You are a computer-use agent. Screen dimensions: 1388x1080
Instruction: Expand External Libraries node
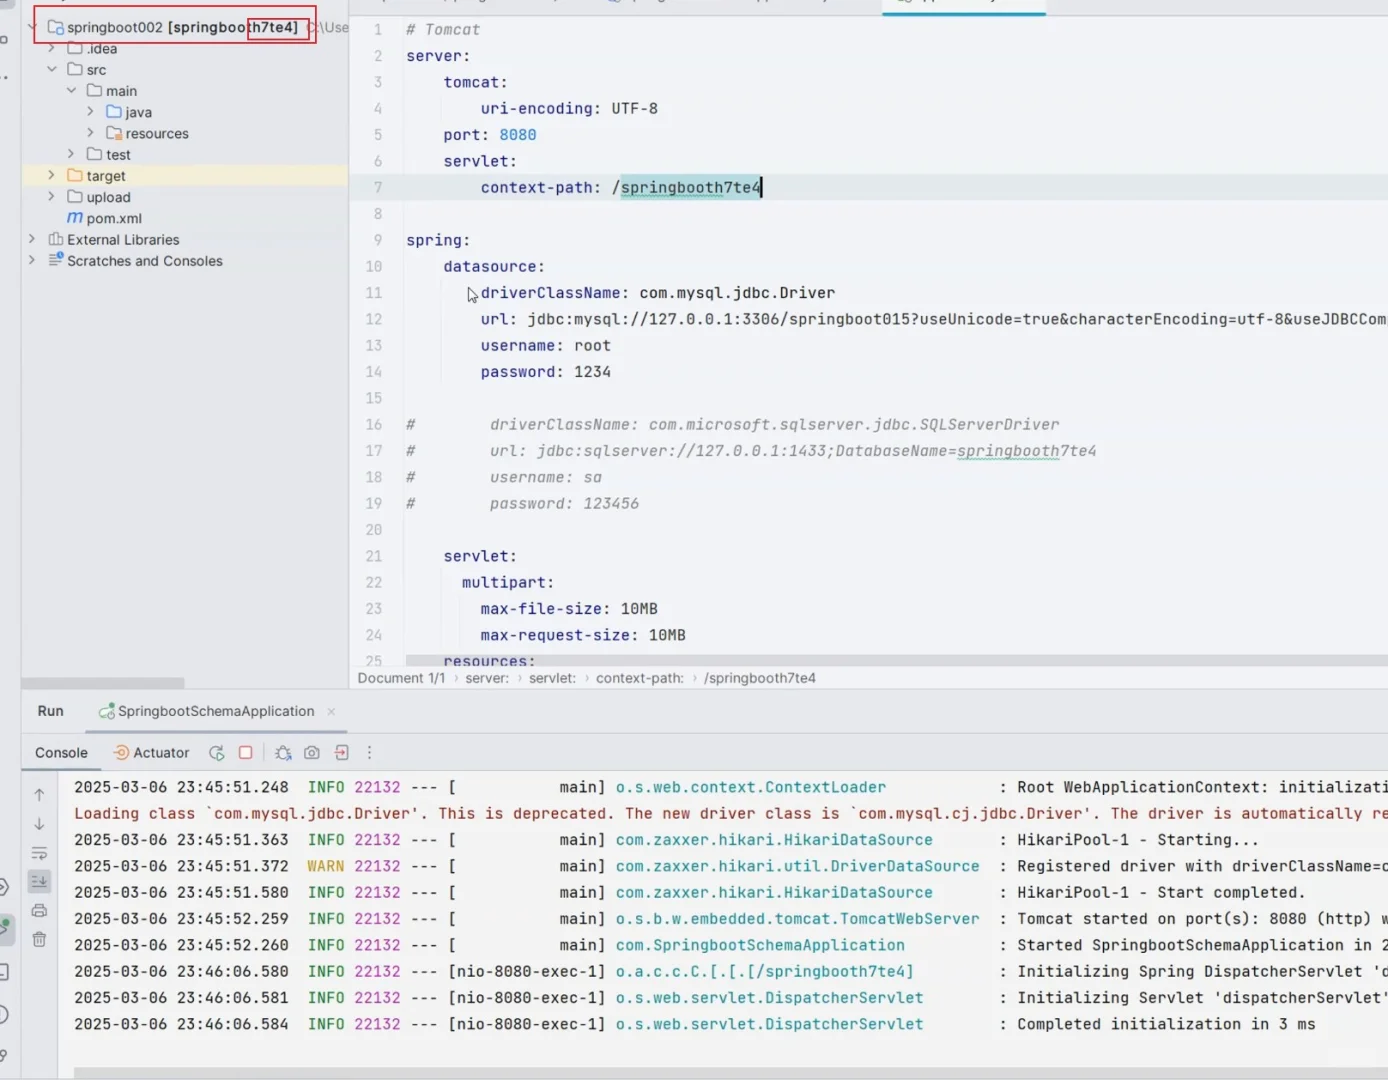(x=32, y=239)
